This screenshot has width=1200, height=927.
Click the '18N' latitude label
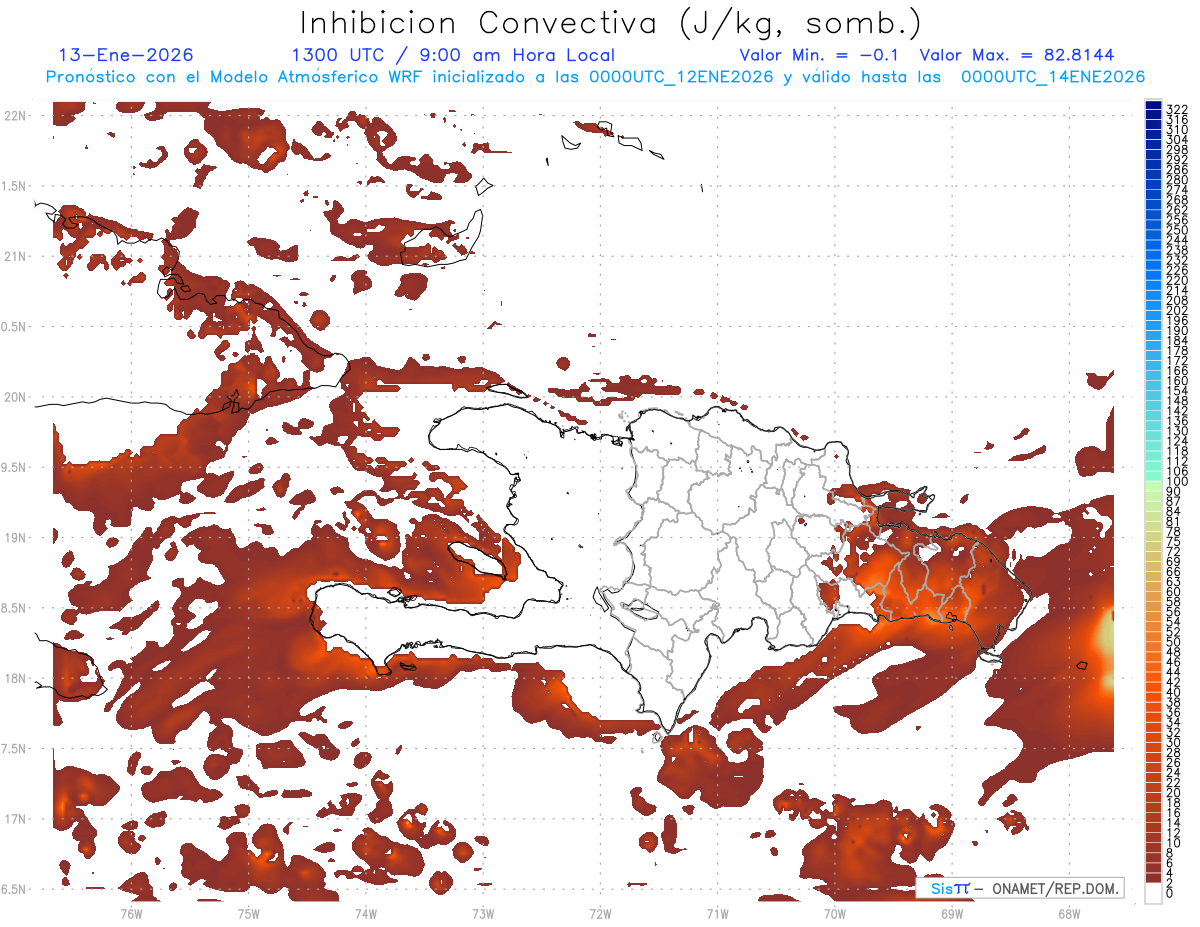coord(16,678)
